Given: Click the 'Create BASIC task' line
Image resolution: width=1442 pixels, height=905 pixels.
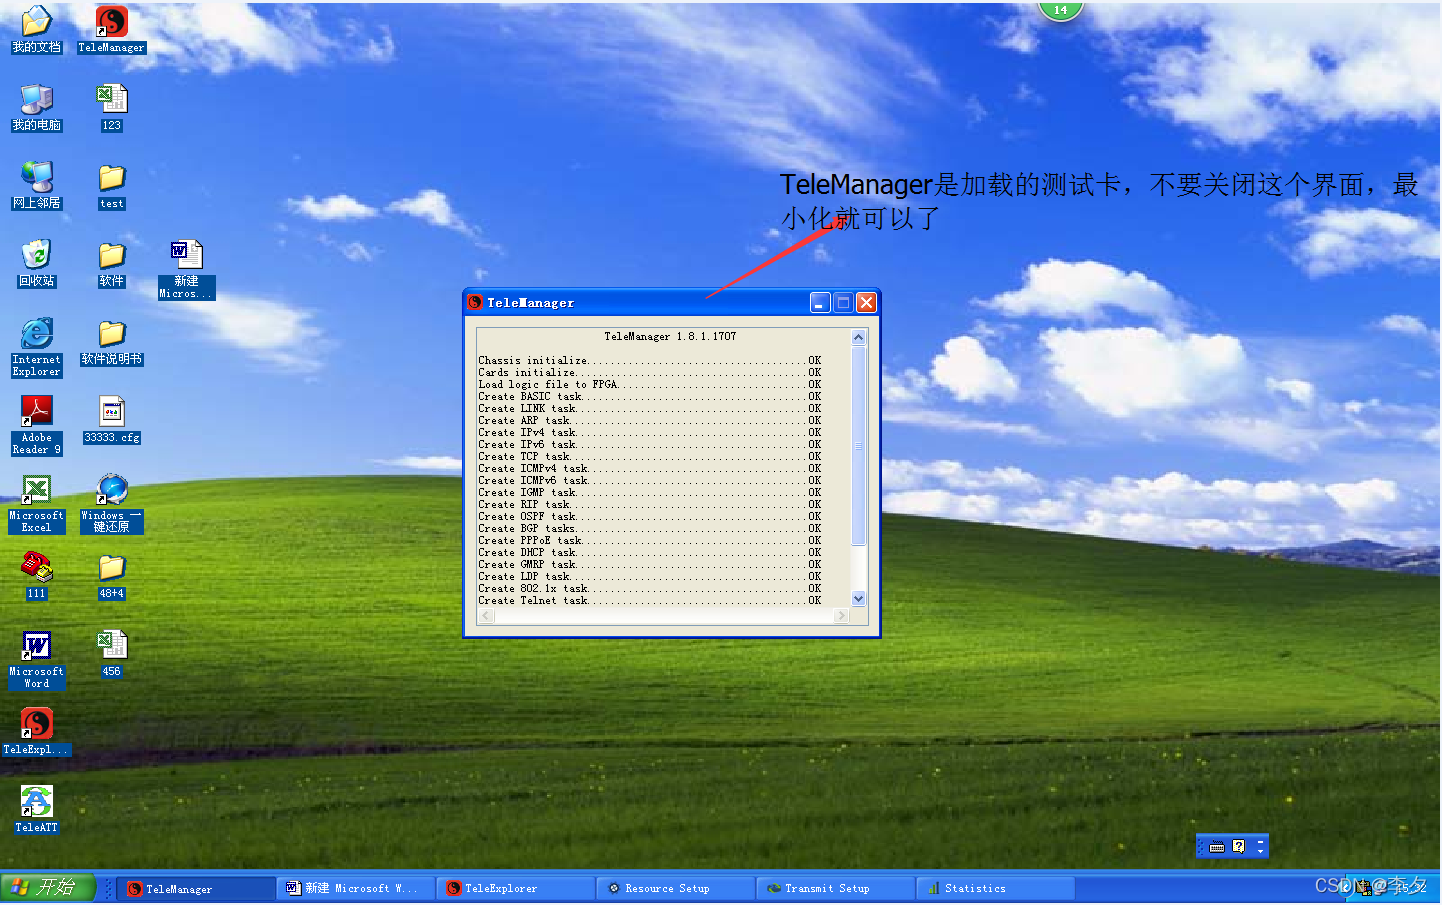Looking at the screenshot, I should pyautogui.click(x=650, y=397).
